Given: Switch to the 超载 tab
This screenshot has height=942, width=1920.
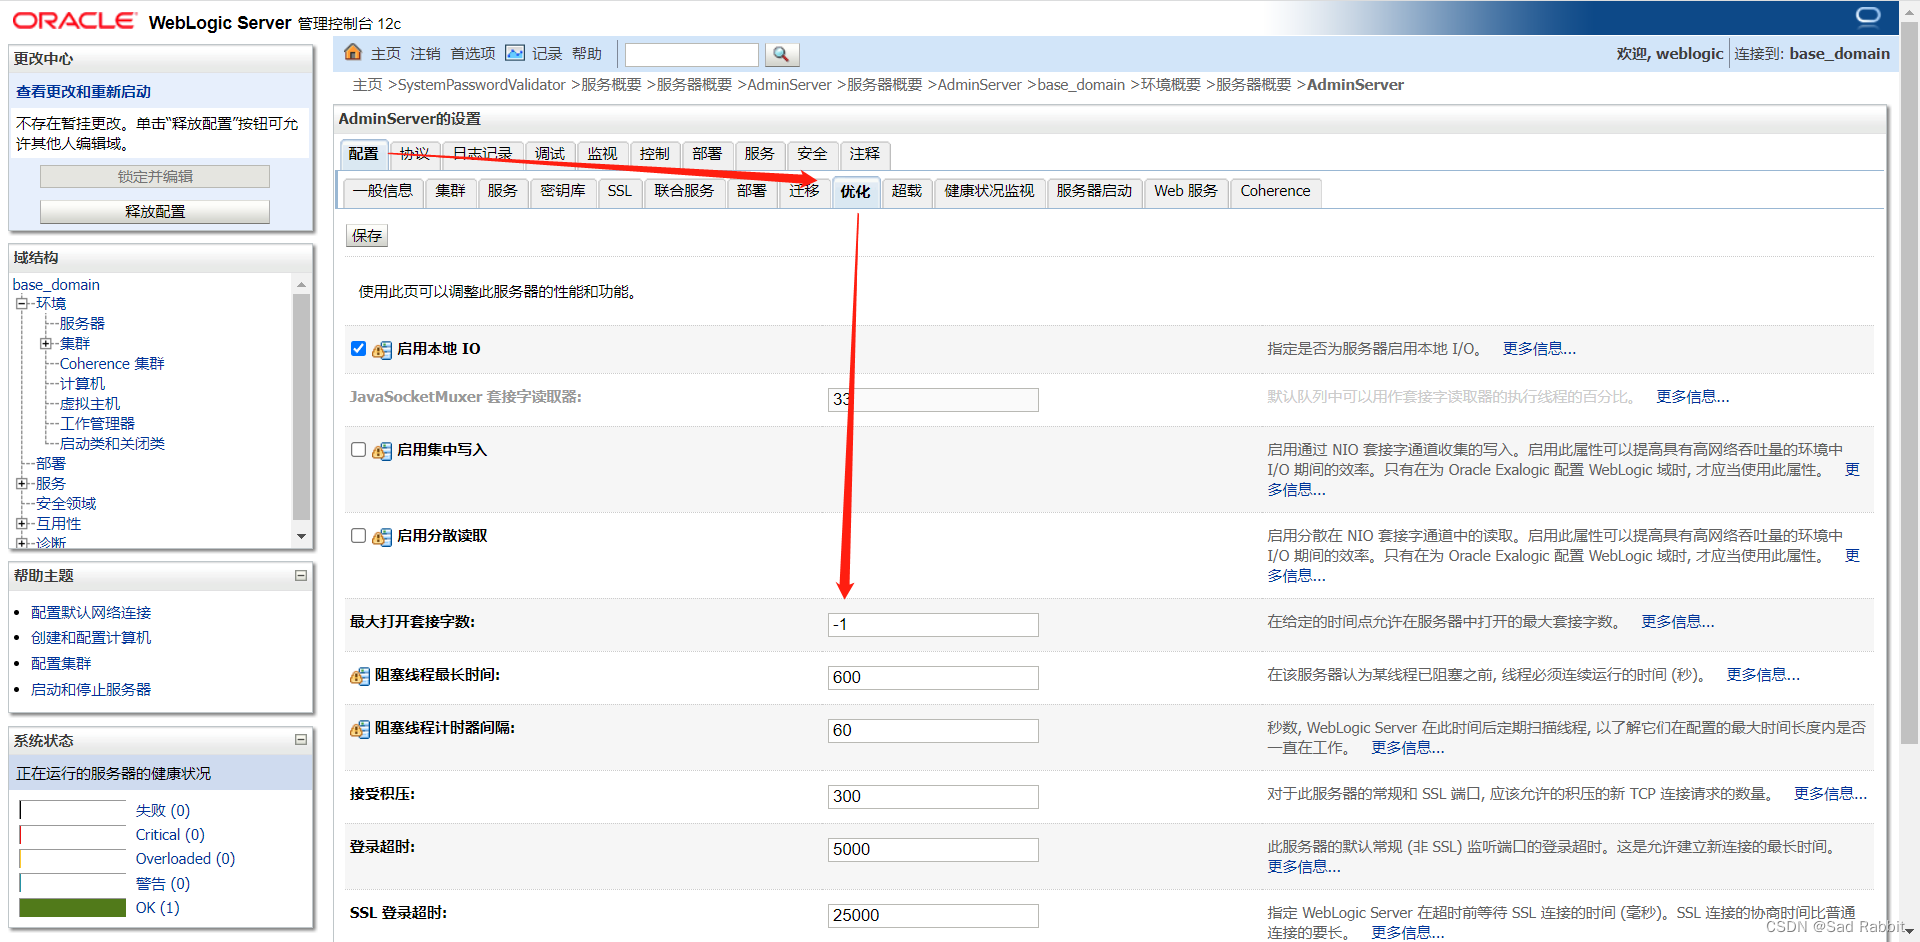Looking at the screenshot, I should (x=906, y=191).
